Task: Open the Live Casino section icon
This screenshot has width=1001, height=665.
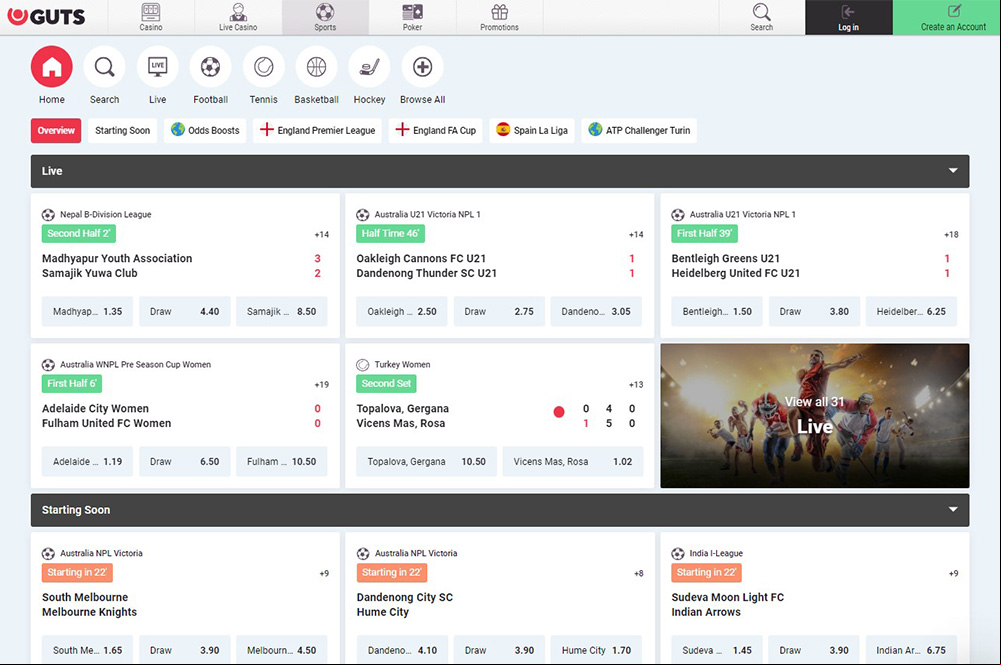Action: pyautogui.click(x=238, y=17)
